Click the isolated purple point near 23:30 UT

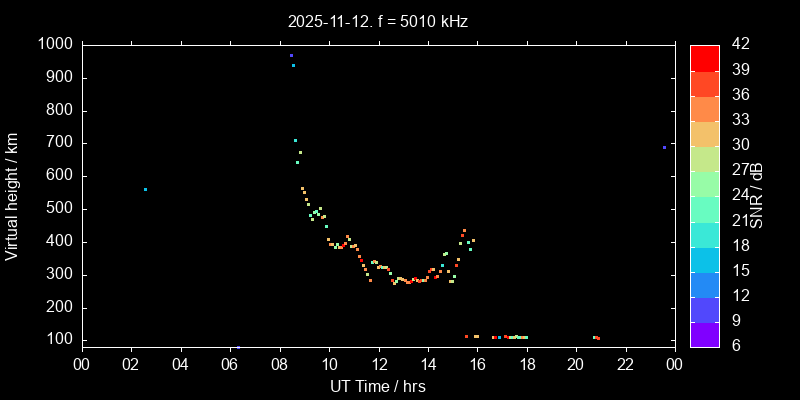(664, 147)
